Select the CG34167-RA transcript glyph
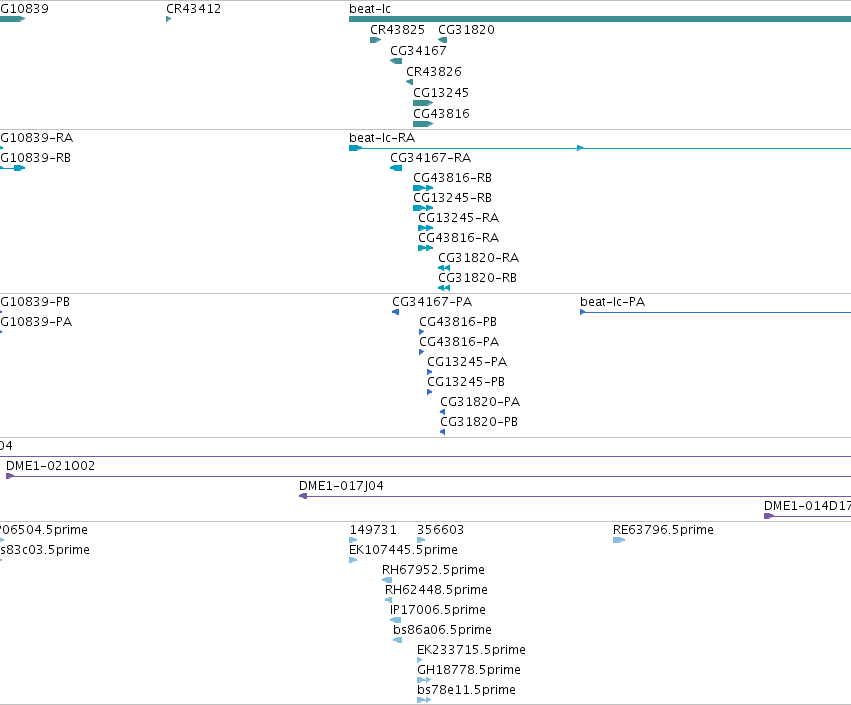The width and height of the screenshot is (851, 705). click(x=396, y=168)
